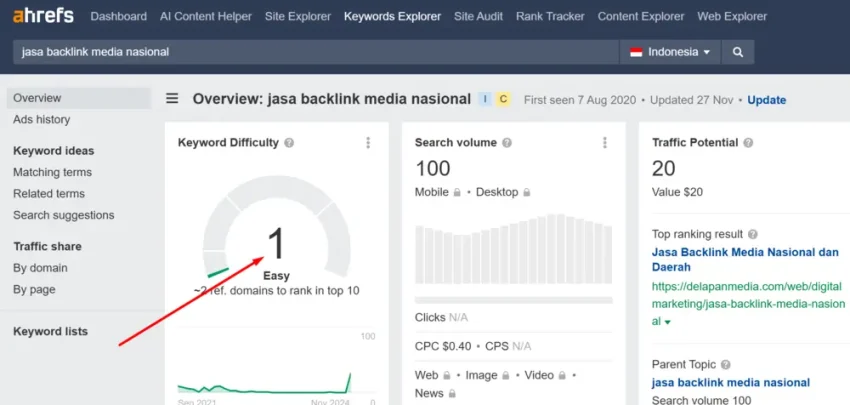
Task: Click the yellow C intent badge
Action: [x=503, y=99]
